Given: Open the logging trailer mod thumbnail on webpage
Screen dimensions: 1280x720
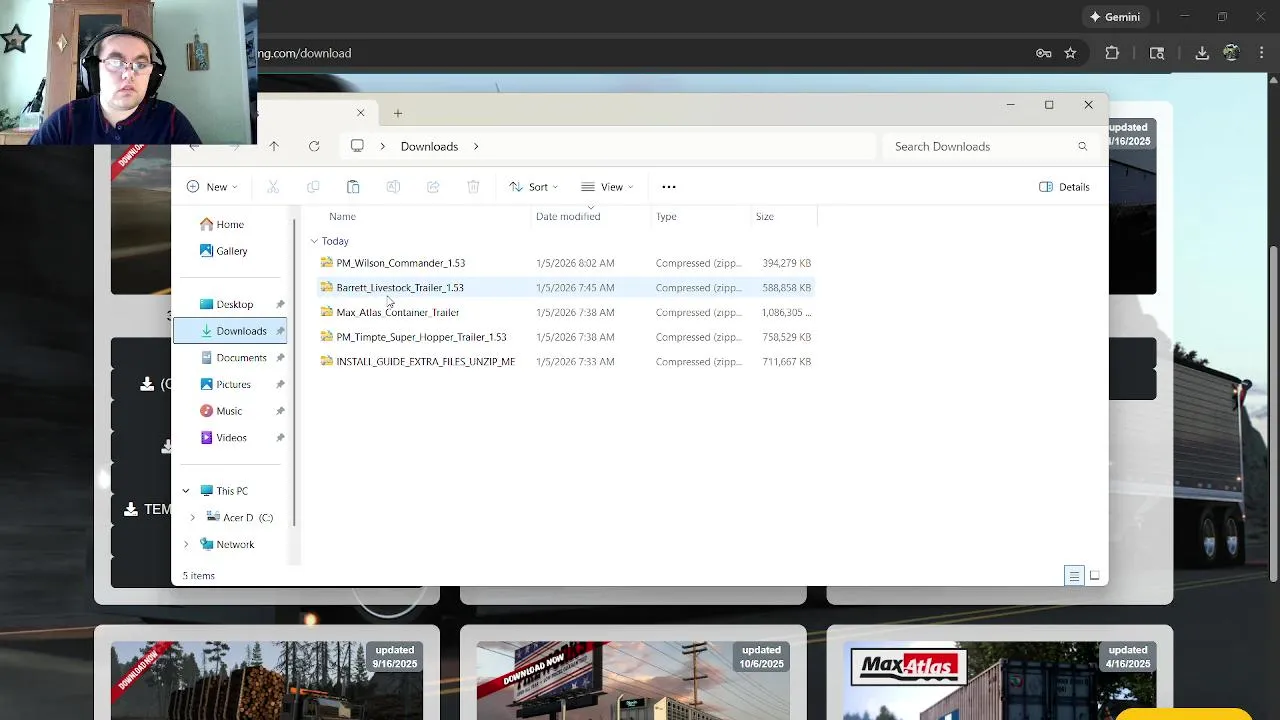Looking at the screenshot, I should click(267, 680).
